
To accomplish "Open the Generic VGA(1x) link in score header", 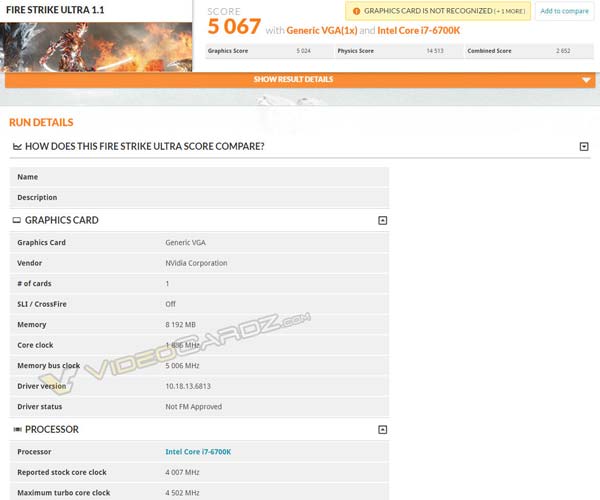I will [x=323, y=31].
